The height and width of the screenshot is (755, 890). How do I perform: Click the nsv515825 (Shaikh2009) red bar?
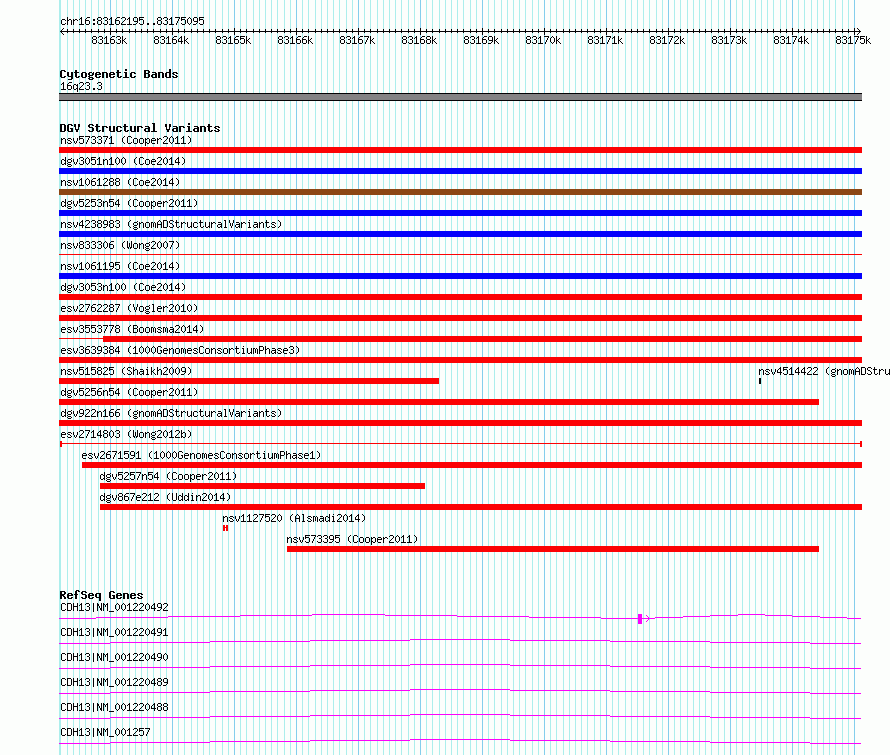point(249,381)
